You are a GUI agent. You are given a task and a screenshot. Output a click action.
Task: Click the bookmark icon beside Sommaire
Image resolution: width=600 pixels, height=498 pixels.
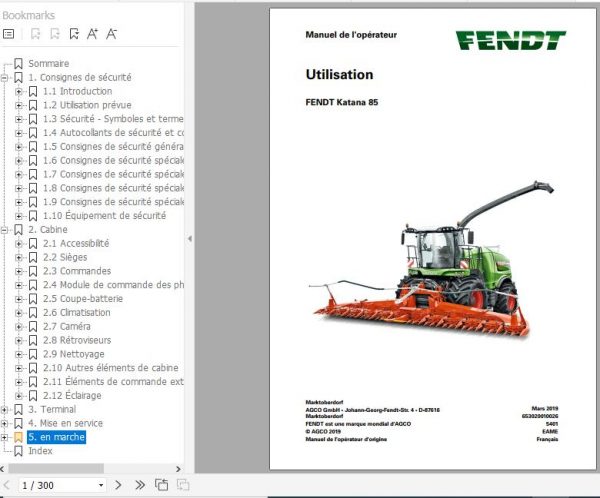click(18, 64)
